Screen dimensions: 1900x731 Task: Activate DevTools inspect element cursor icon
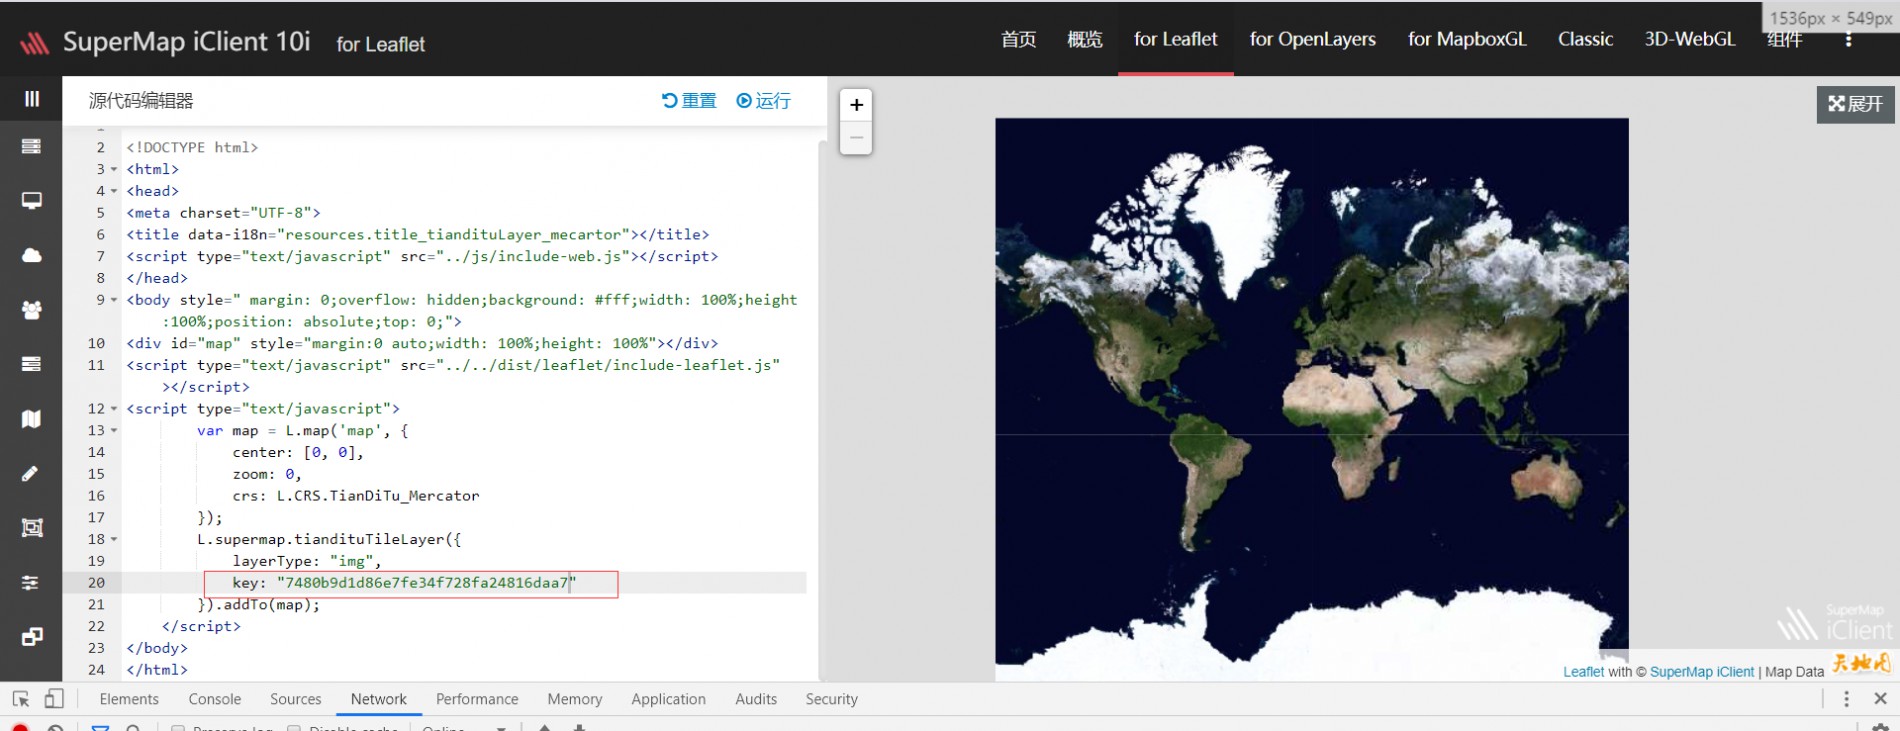[x=21, y=699]
